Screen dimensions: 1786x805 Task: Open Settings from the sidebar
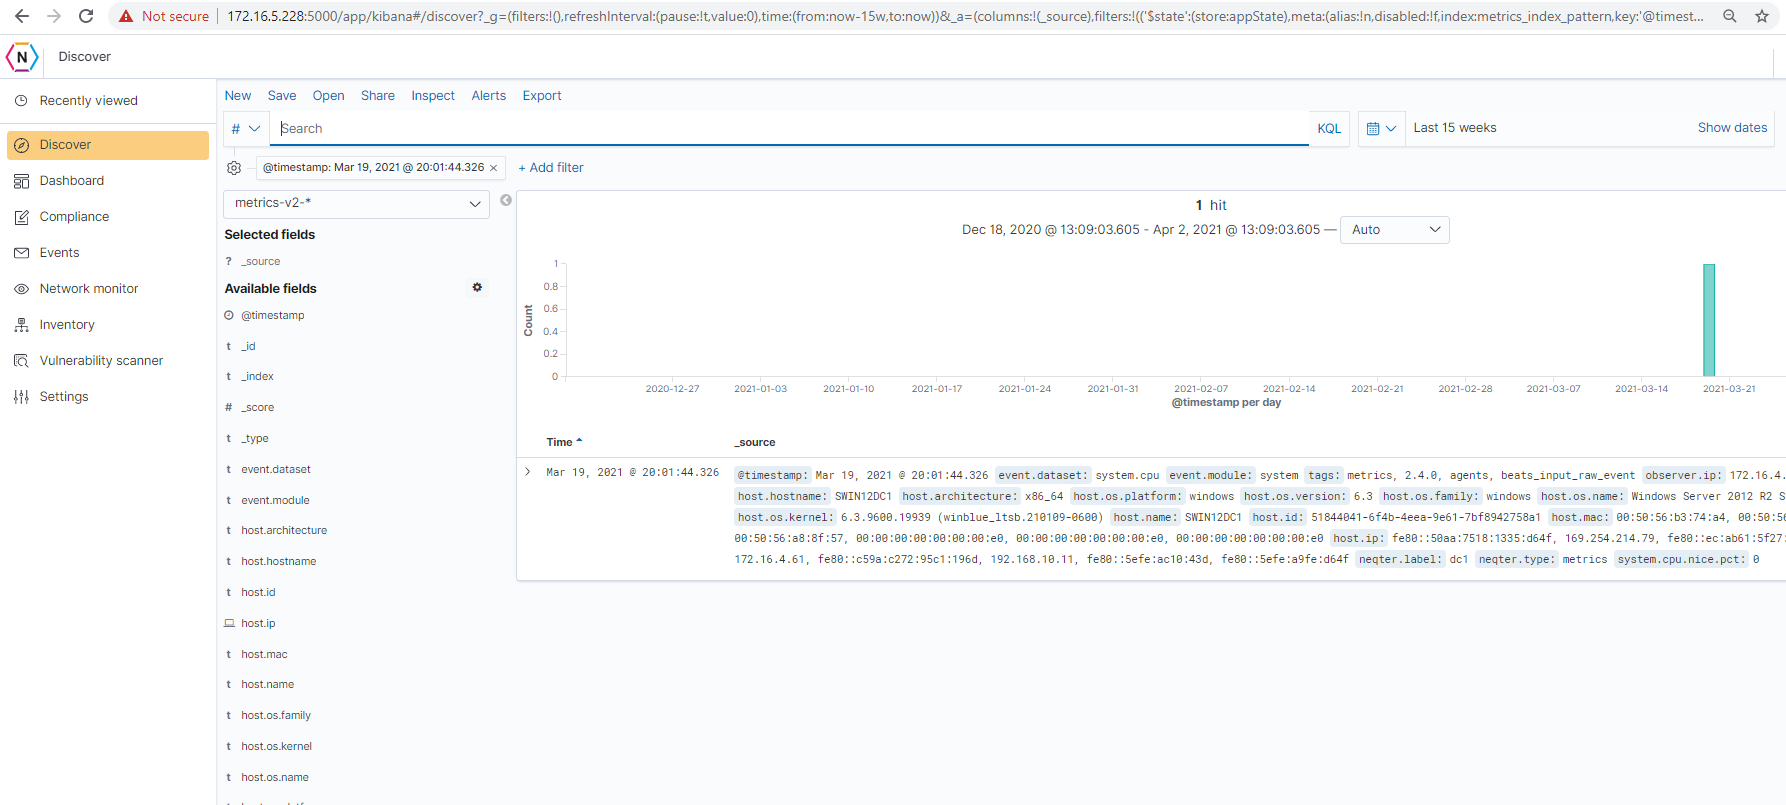pyautogui.click(x=108, y=397)
